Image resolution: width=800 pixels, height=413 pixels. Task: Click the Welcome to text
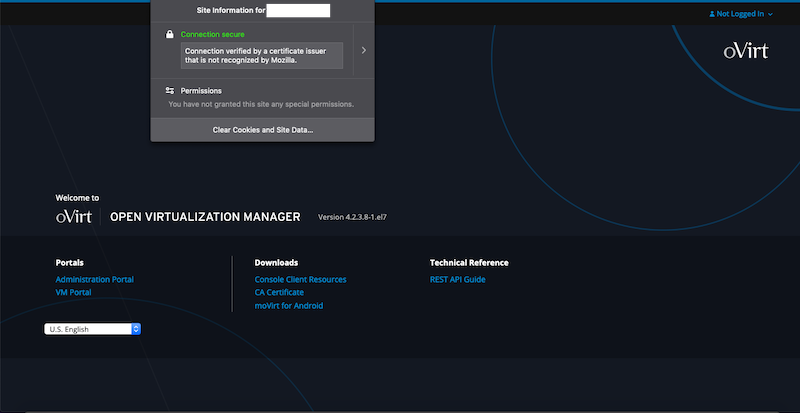click(x=77, y=198)
